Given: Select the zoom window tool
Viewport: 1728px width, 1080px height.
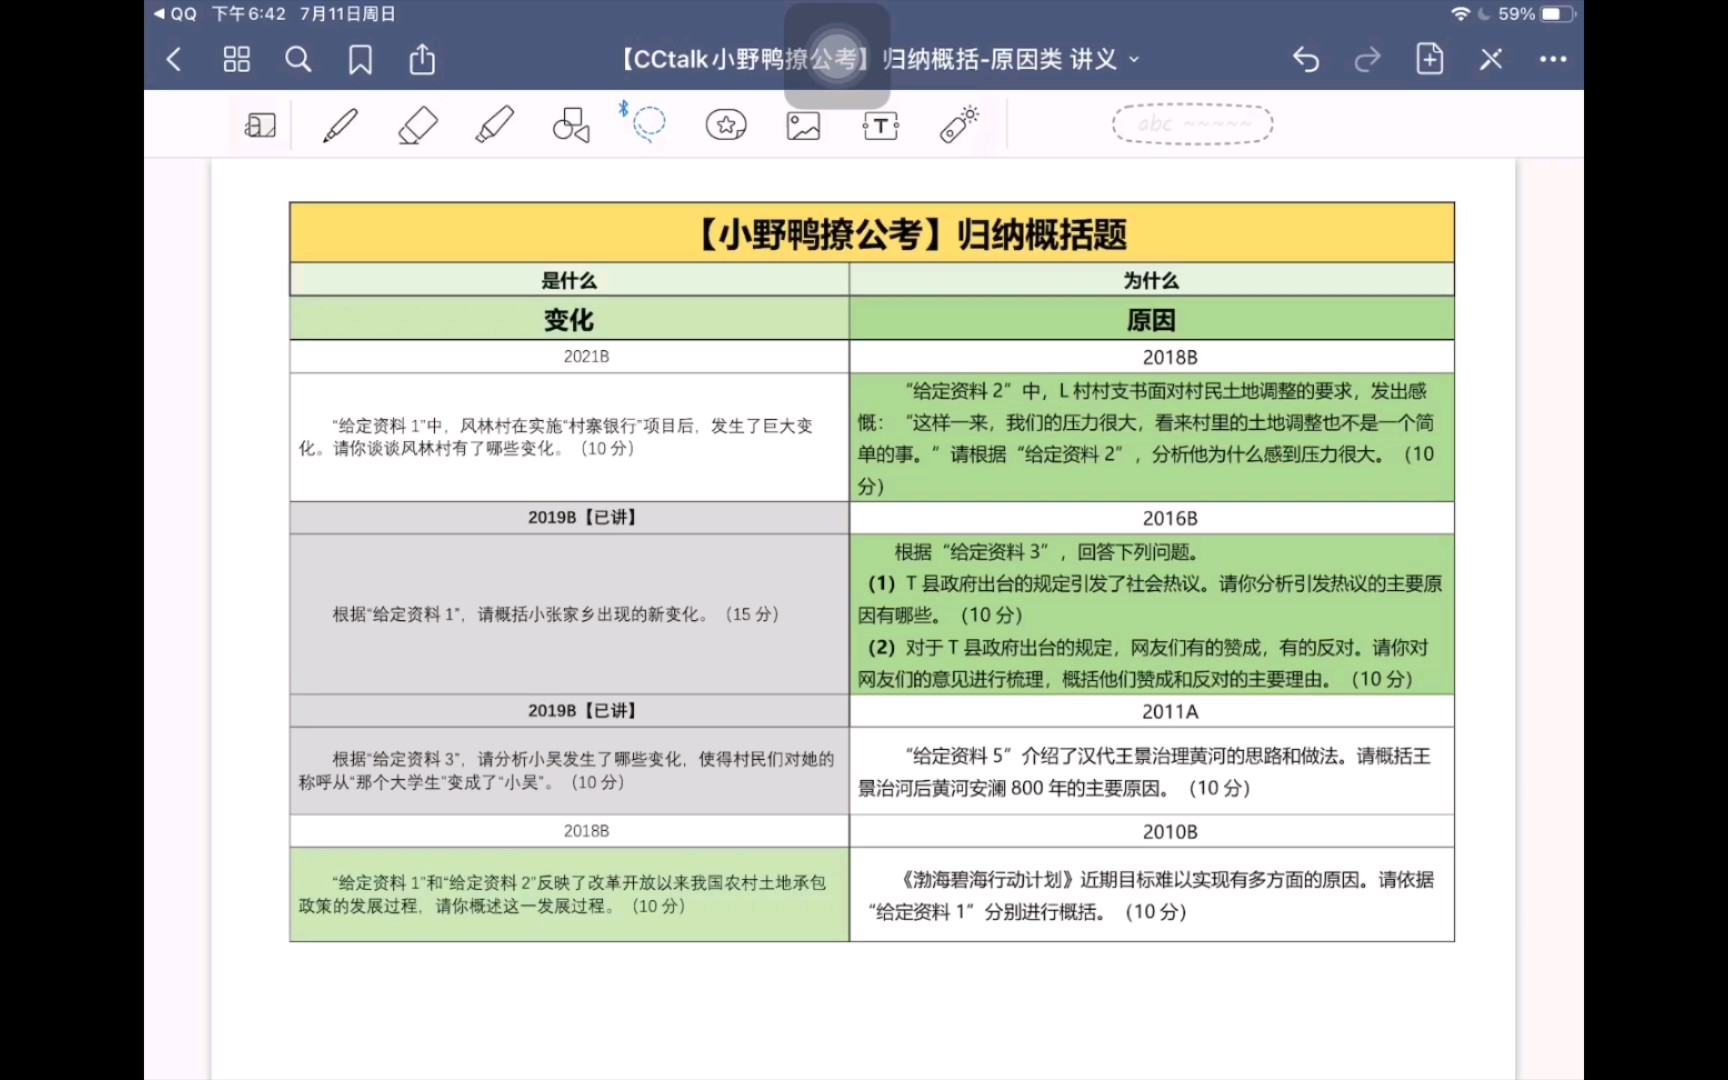Looking at the screenshot, I should 260,125.
